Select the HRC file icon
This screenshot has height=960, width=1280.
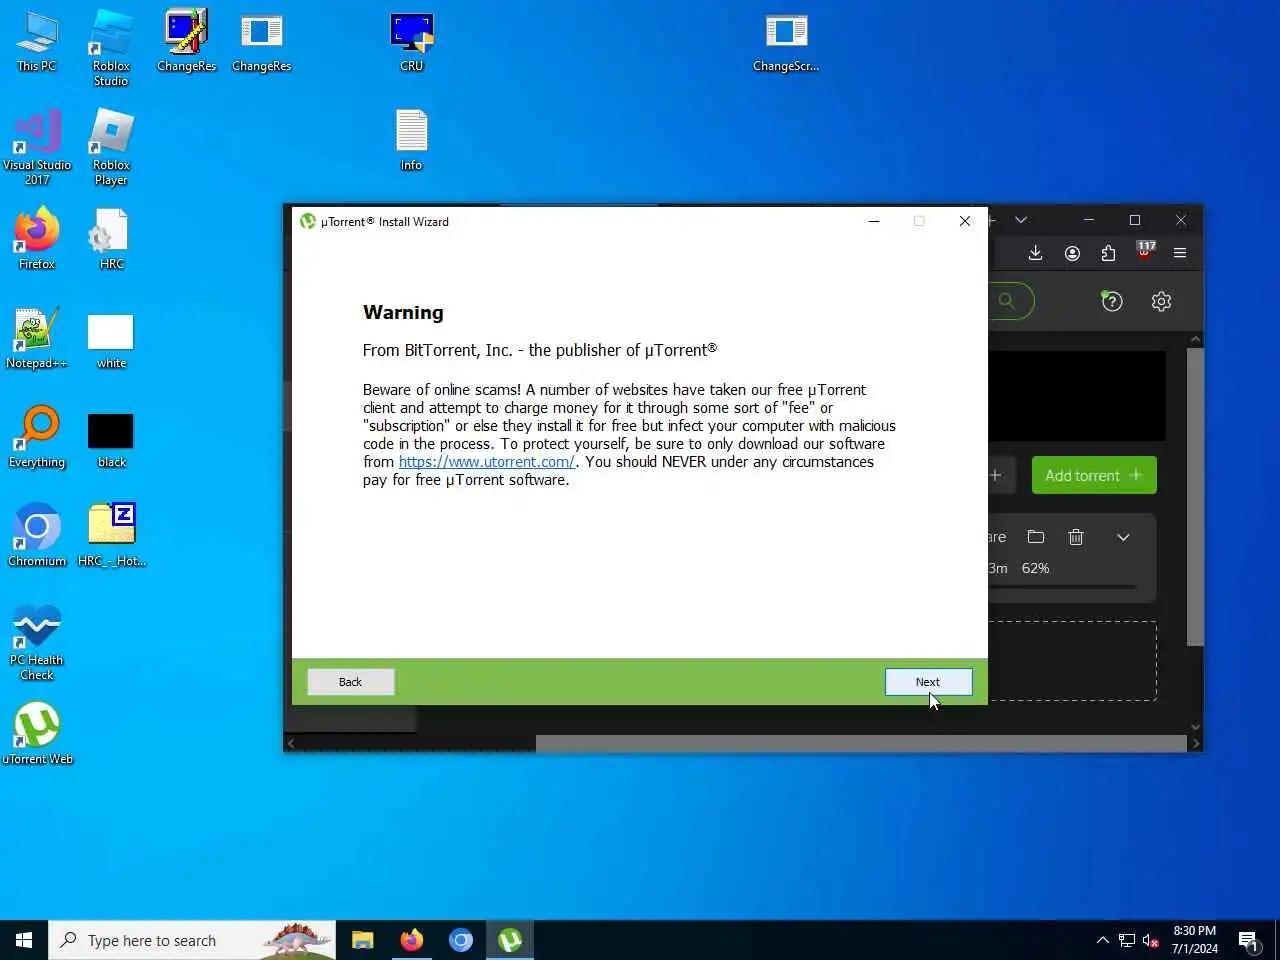pos(111,239)
